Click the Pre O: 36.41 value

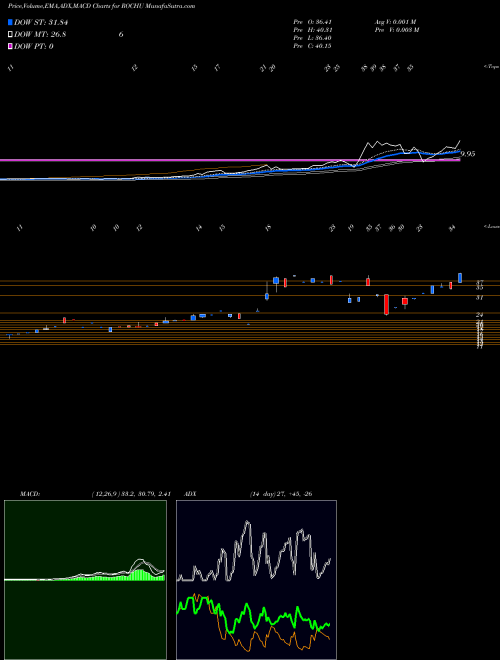[x=313, y=21]
